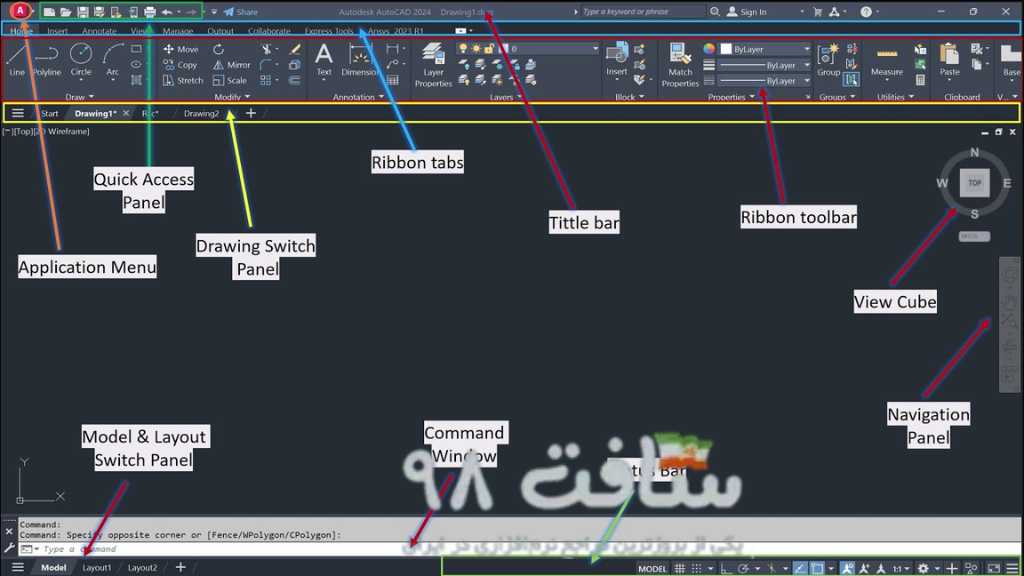Toggle drawing grid display in status bar
This screenshot has height=576, width=1024.
pos(680,568)
